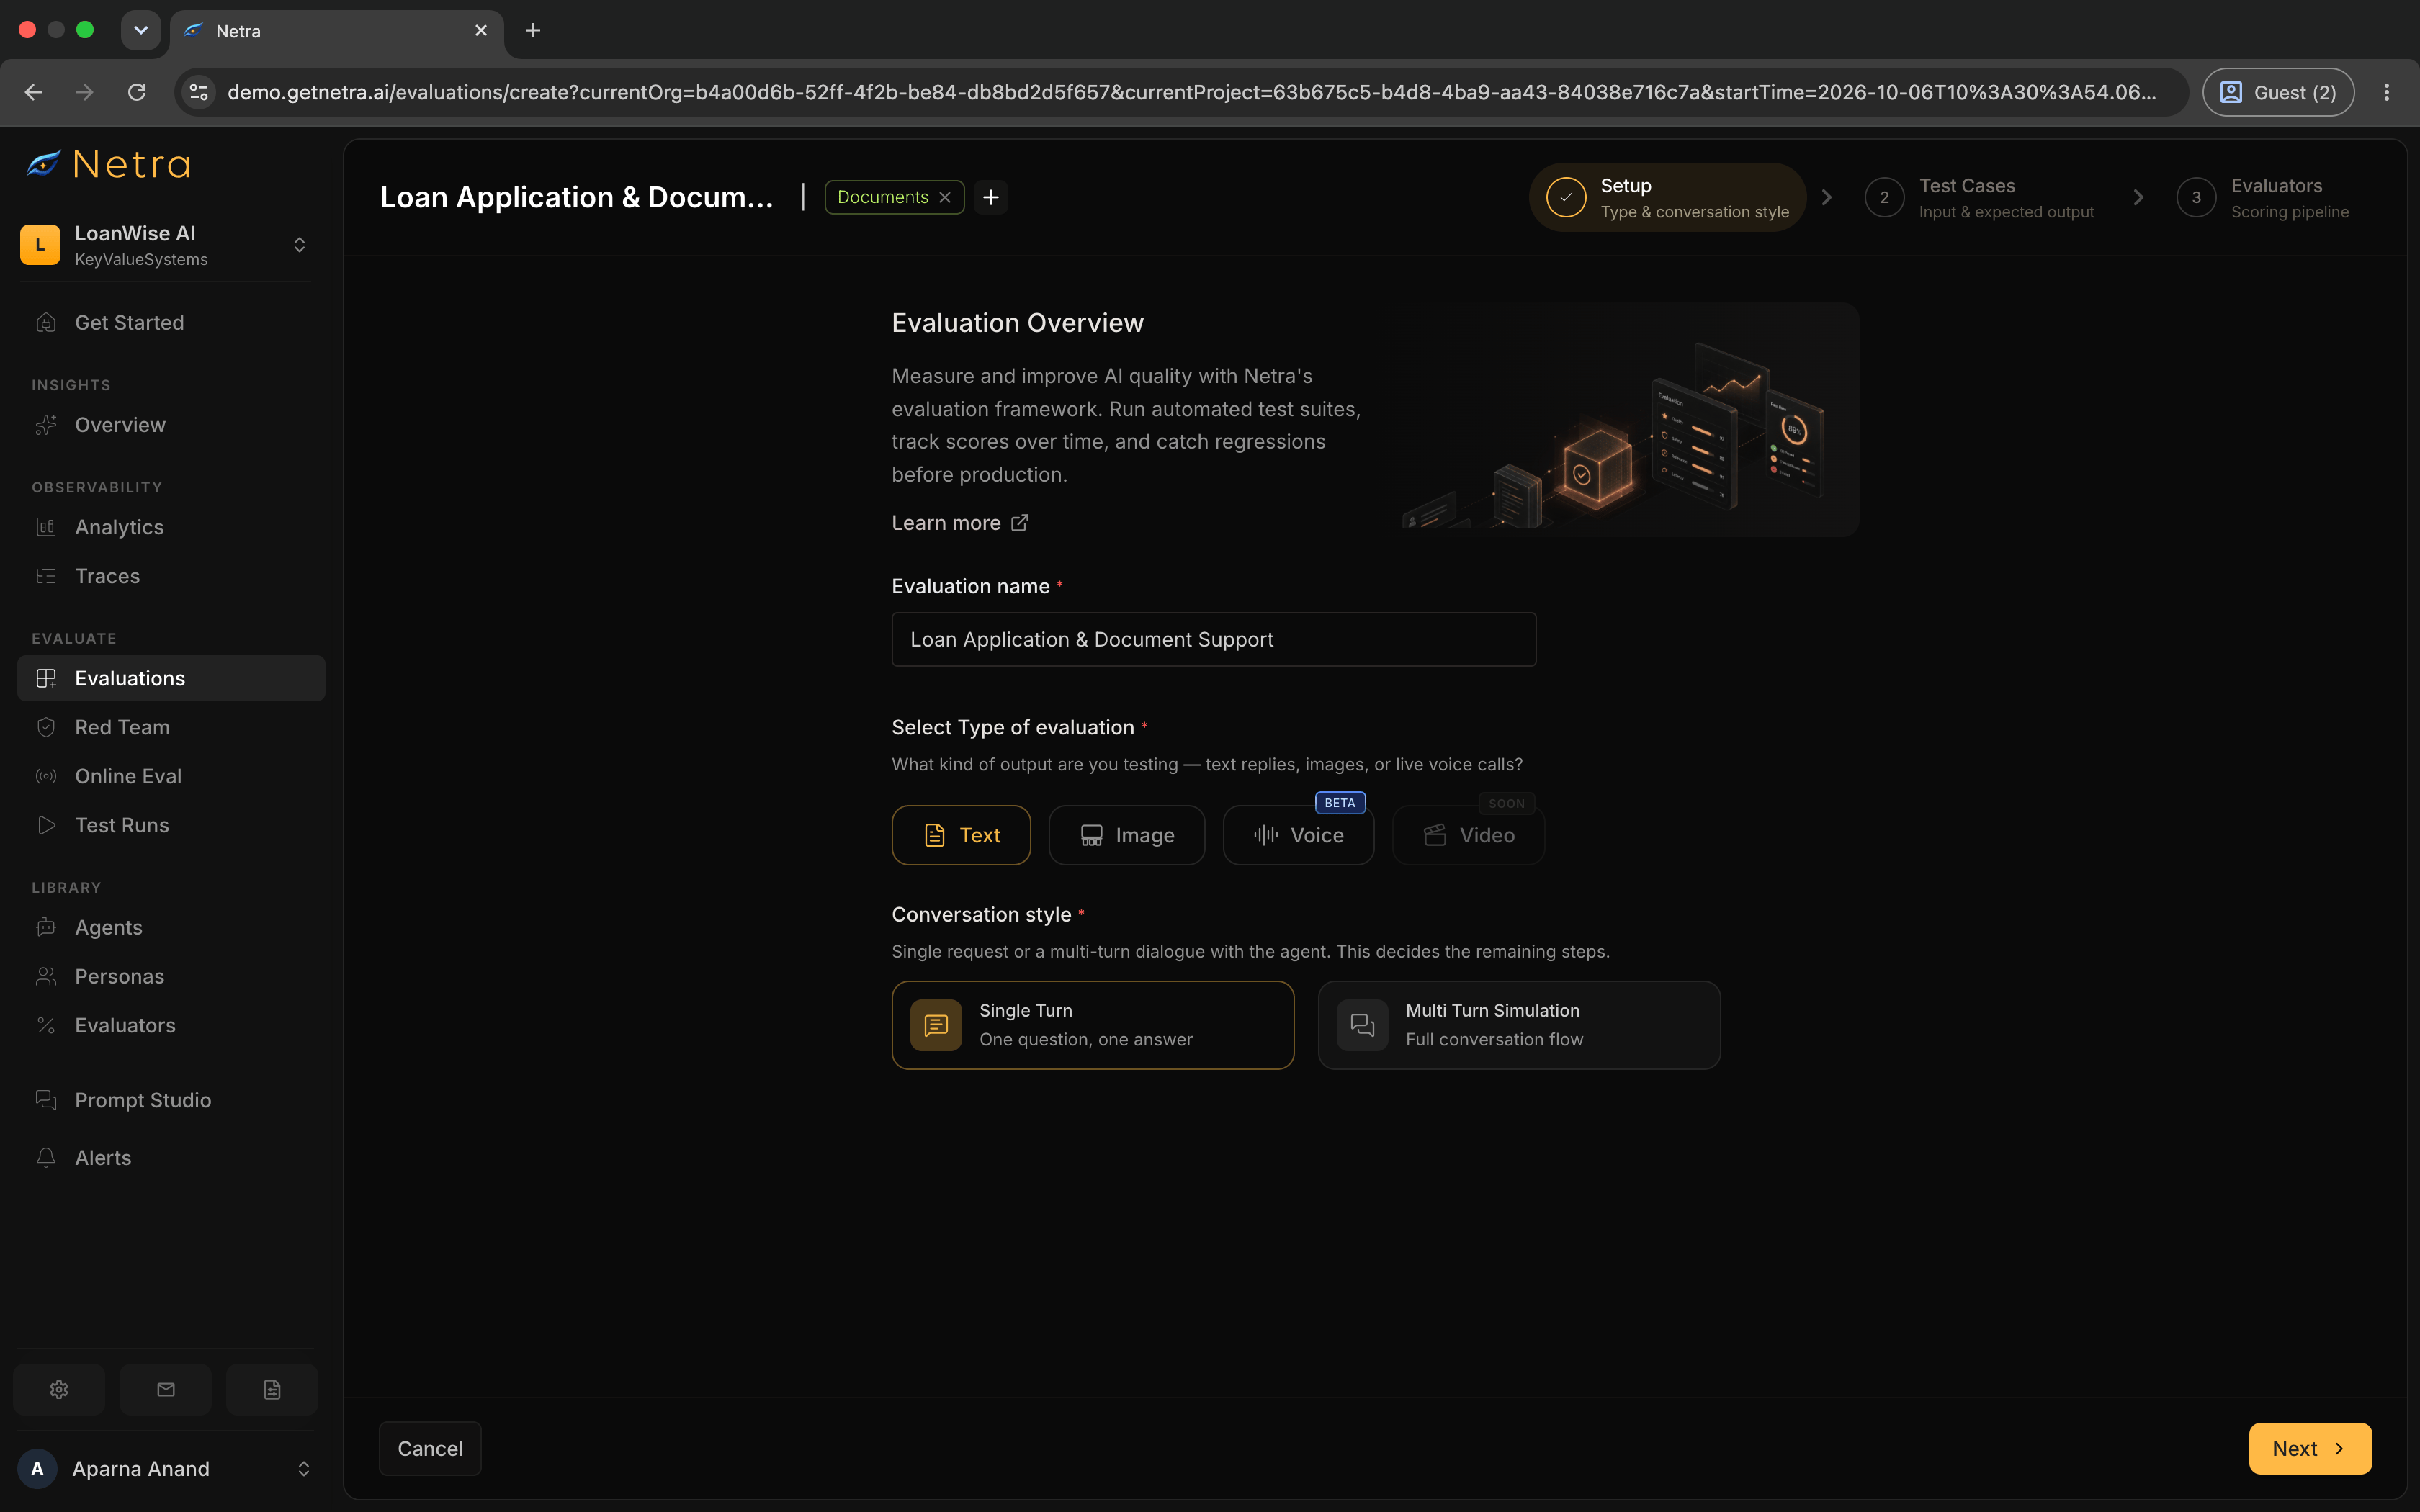Viewport: 2420px width, 1512px height.
Task: Select Video evaluation type
Action: 1469,835
